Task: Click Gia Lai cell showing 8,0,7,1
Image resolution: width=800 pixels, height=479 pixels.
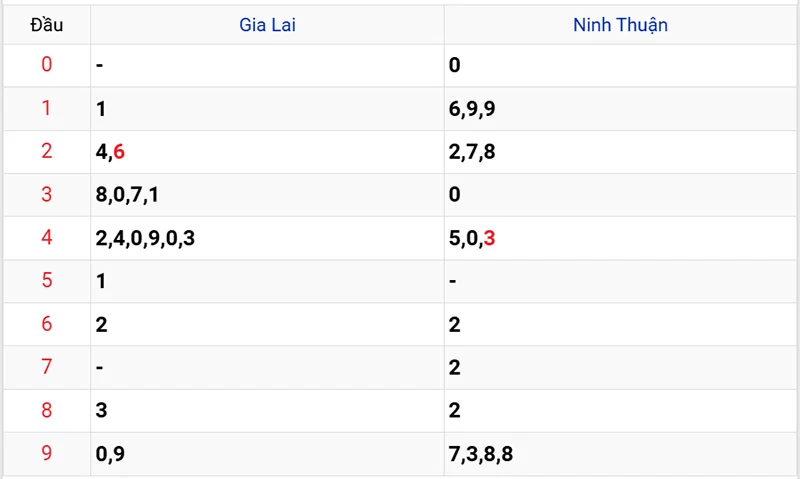Action: (125, 195)
